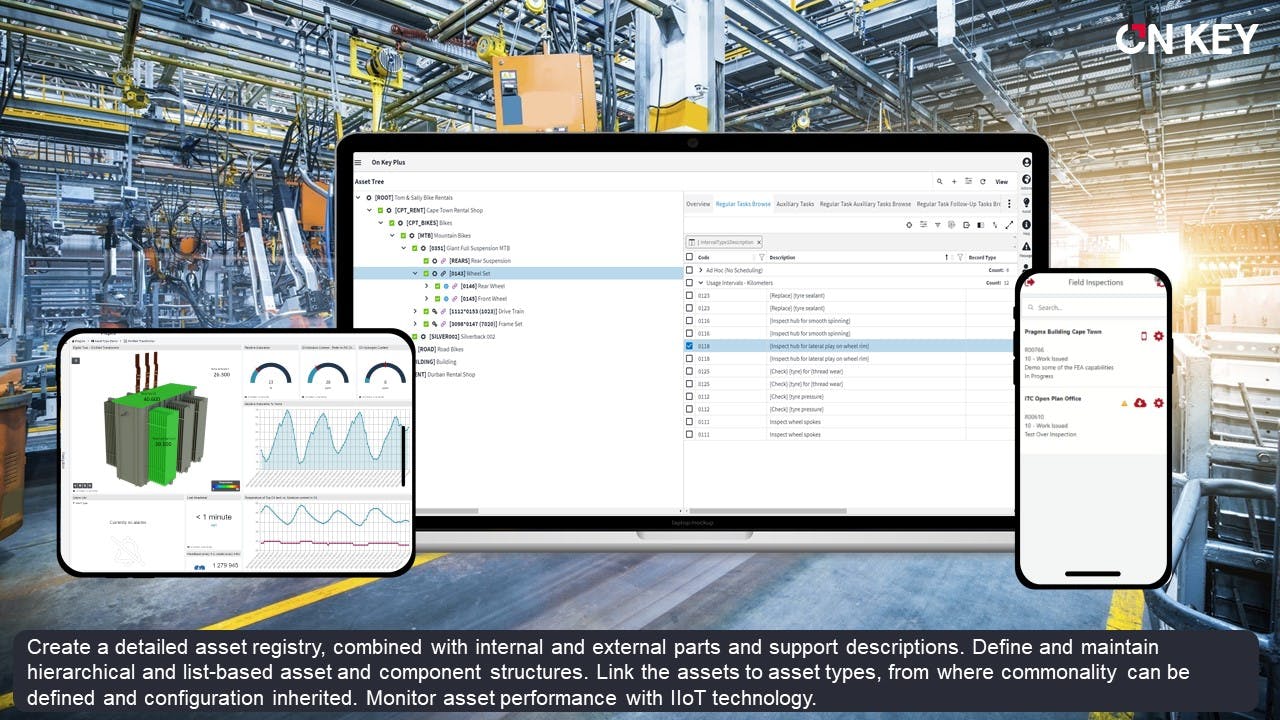Open settings gear for Pragma Building Cape Town

click(1159, 336)
